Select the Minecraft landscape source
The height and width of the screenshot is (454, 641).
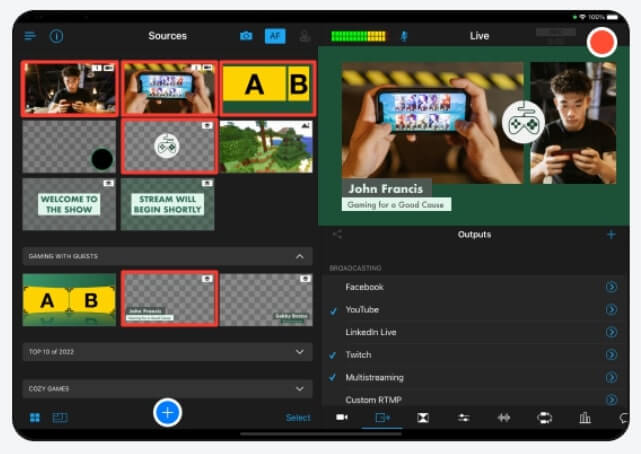(267, 147)
